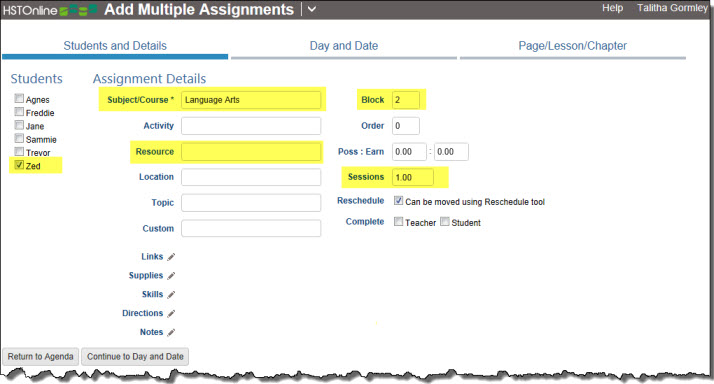The image size is (714, 384).
Task: Edit Directions with the pencil icon
Action: (171, 314)
